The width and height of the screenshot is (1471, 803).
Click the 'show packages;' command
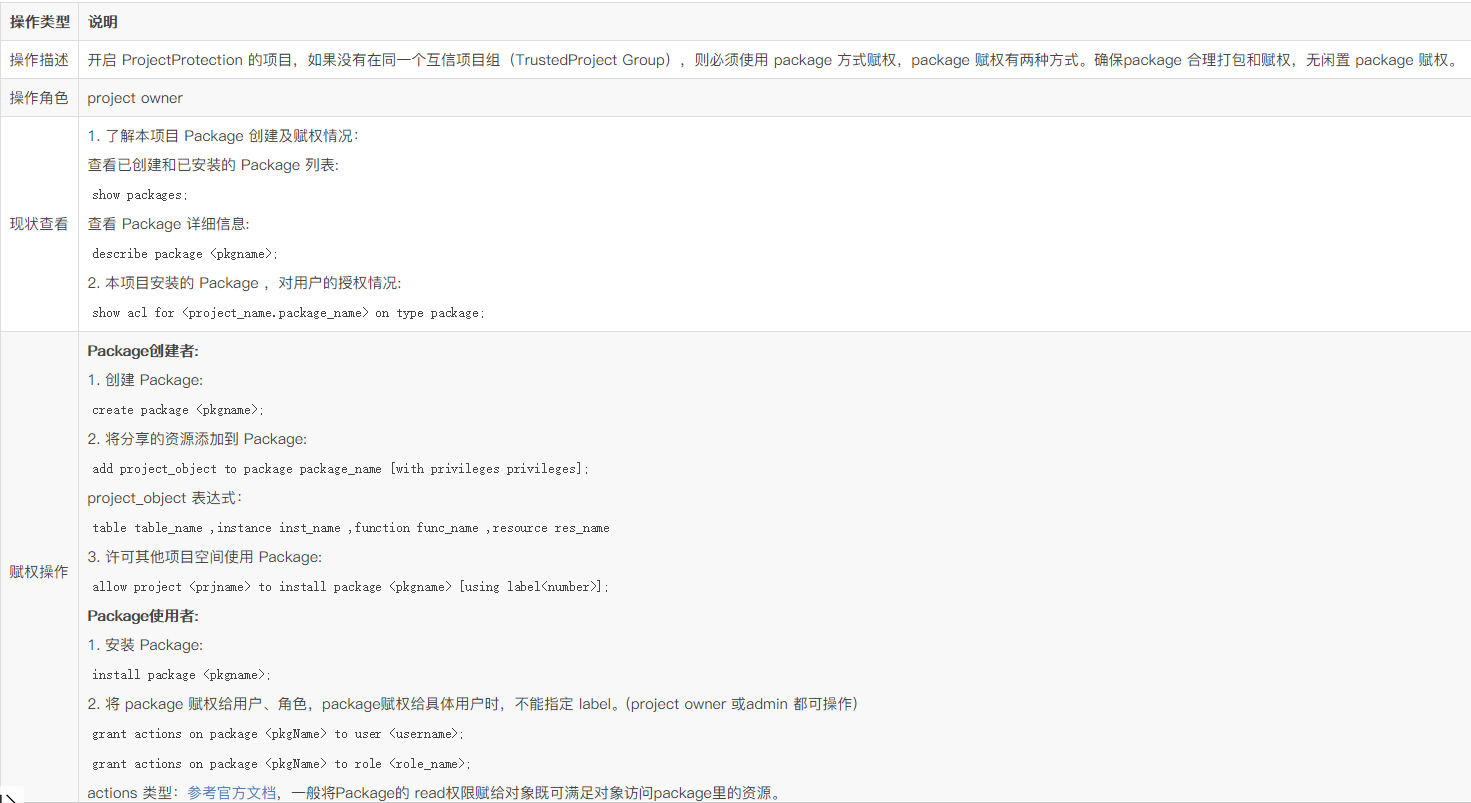140,195
